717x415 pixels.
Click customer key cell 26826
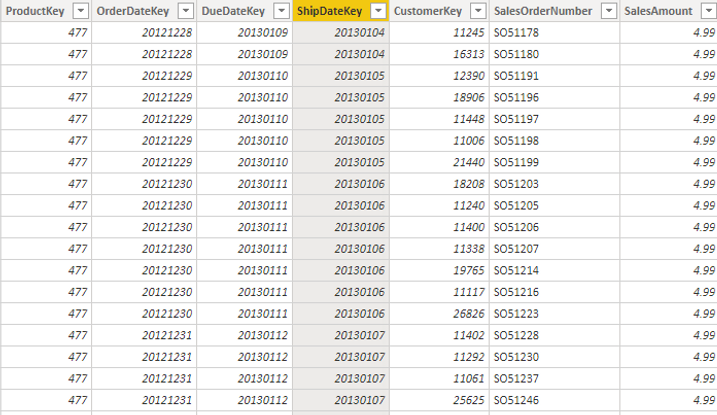[x=439, y=314]
